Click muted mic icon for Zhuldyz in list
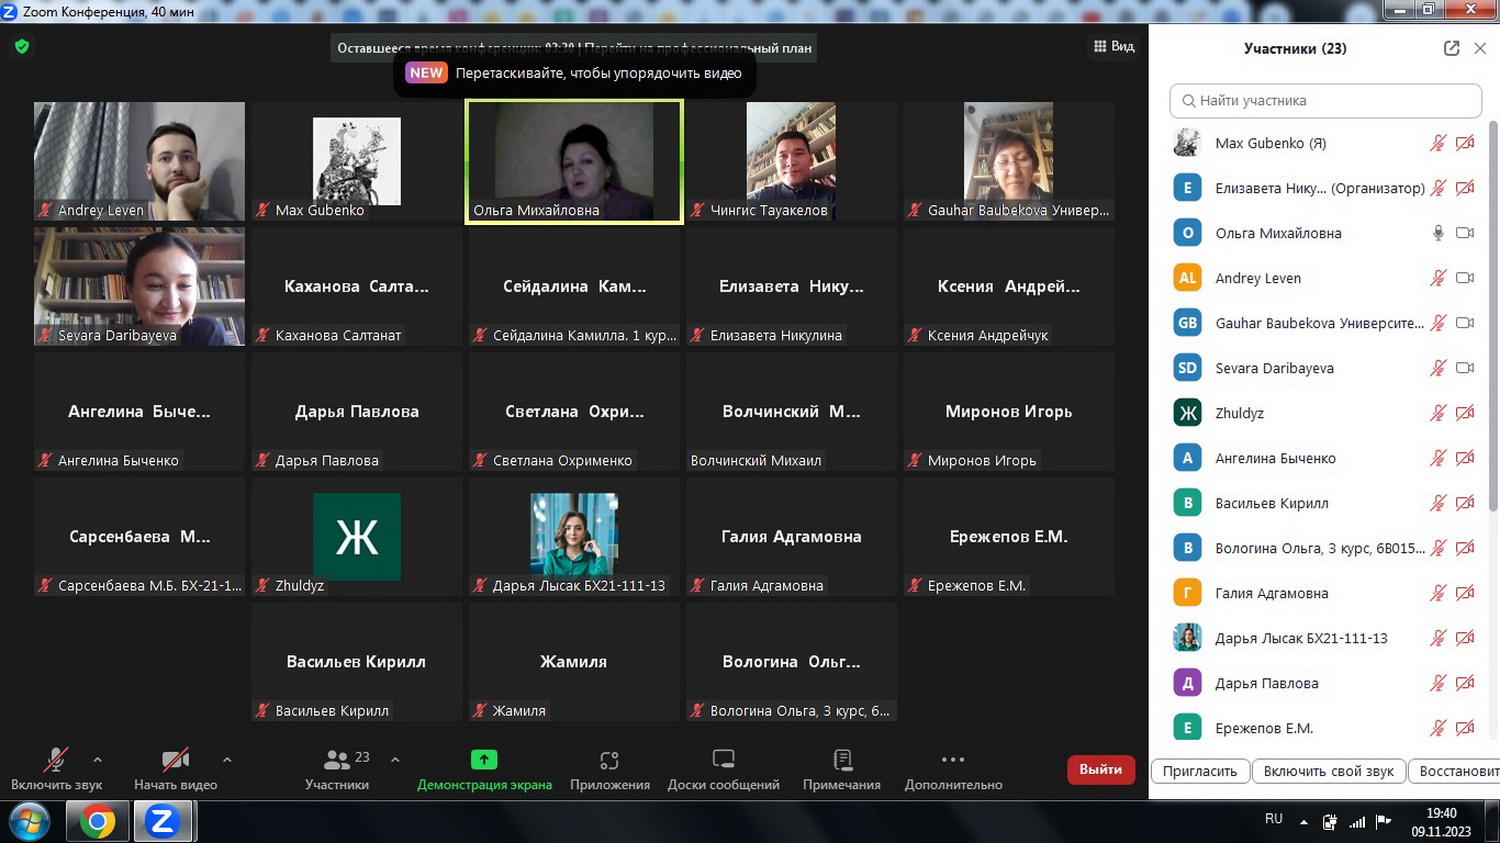The height and width of the screenshot is (843, 1500). pos(1438,413)
